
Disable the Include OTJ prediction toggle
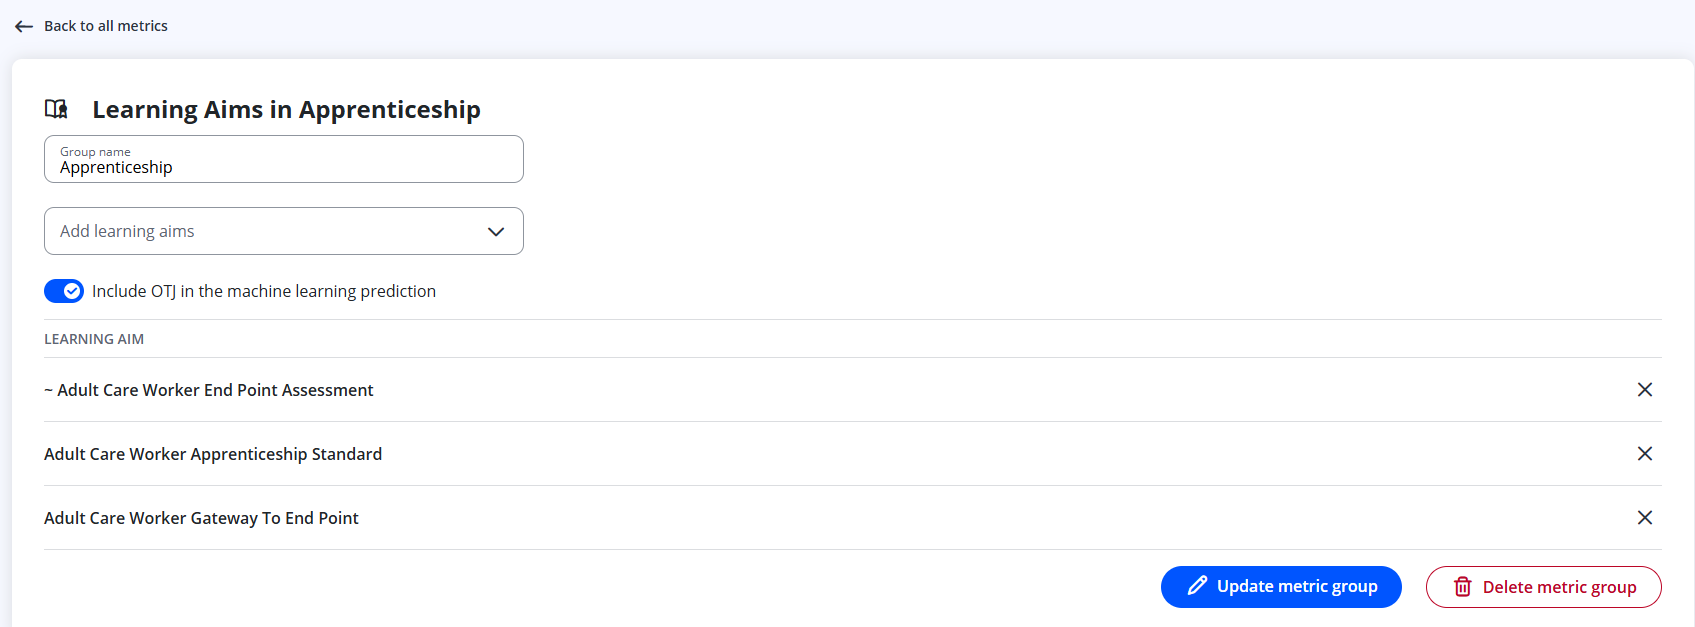(x=64, y=291)
